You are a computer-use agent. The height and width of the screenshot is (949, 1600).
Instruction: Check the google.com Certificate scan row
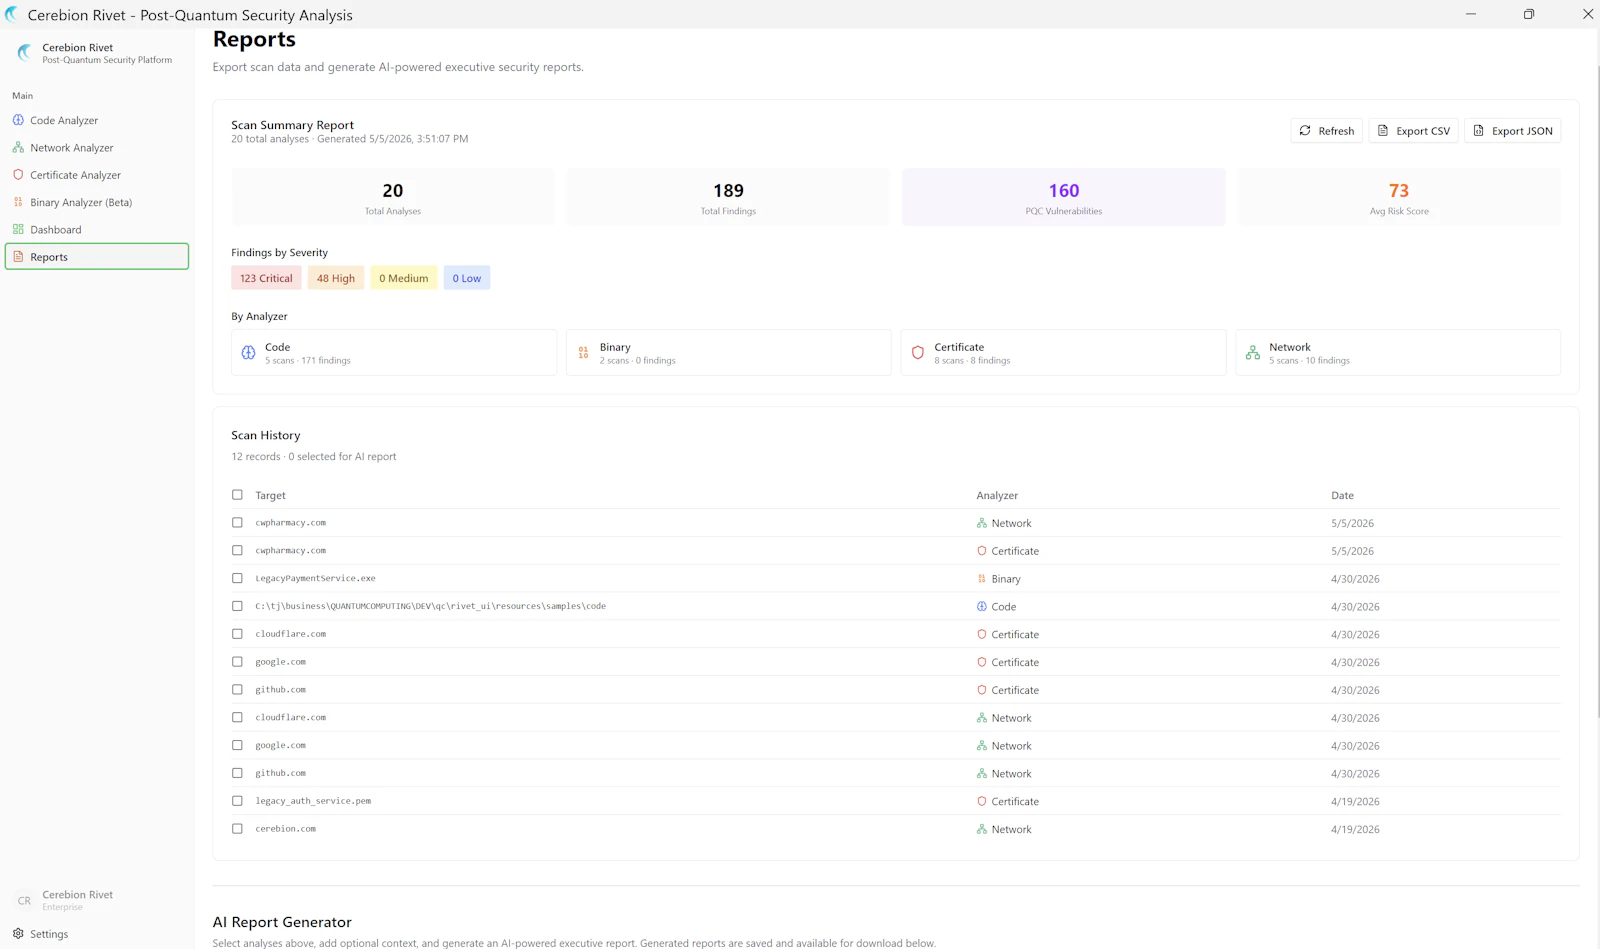(237, 662)
